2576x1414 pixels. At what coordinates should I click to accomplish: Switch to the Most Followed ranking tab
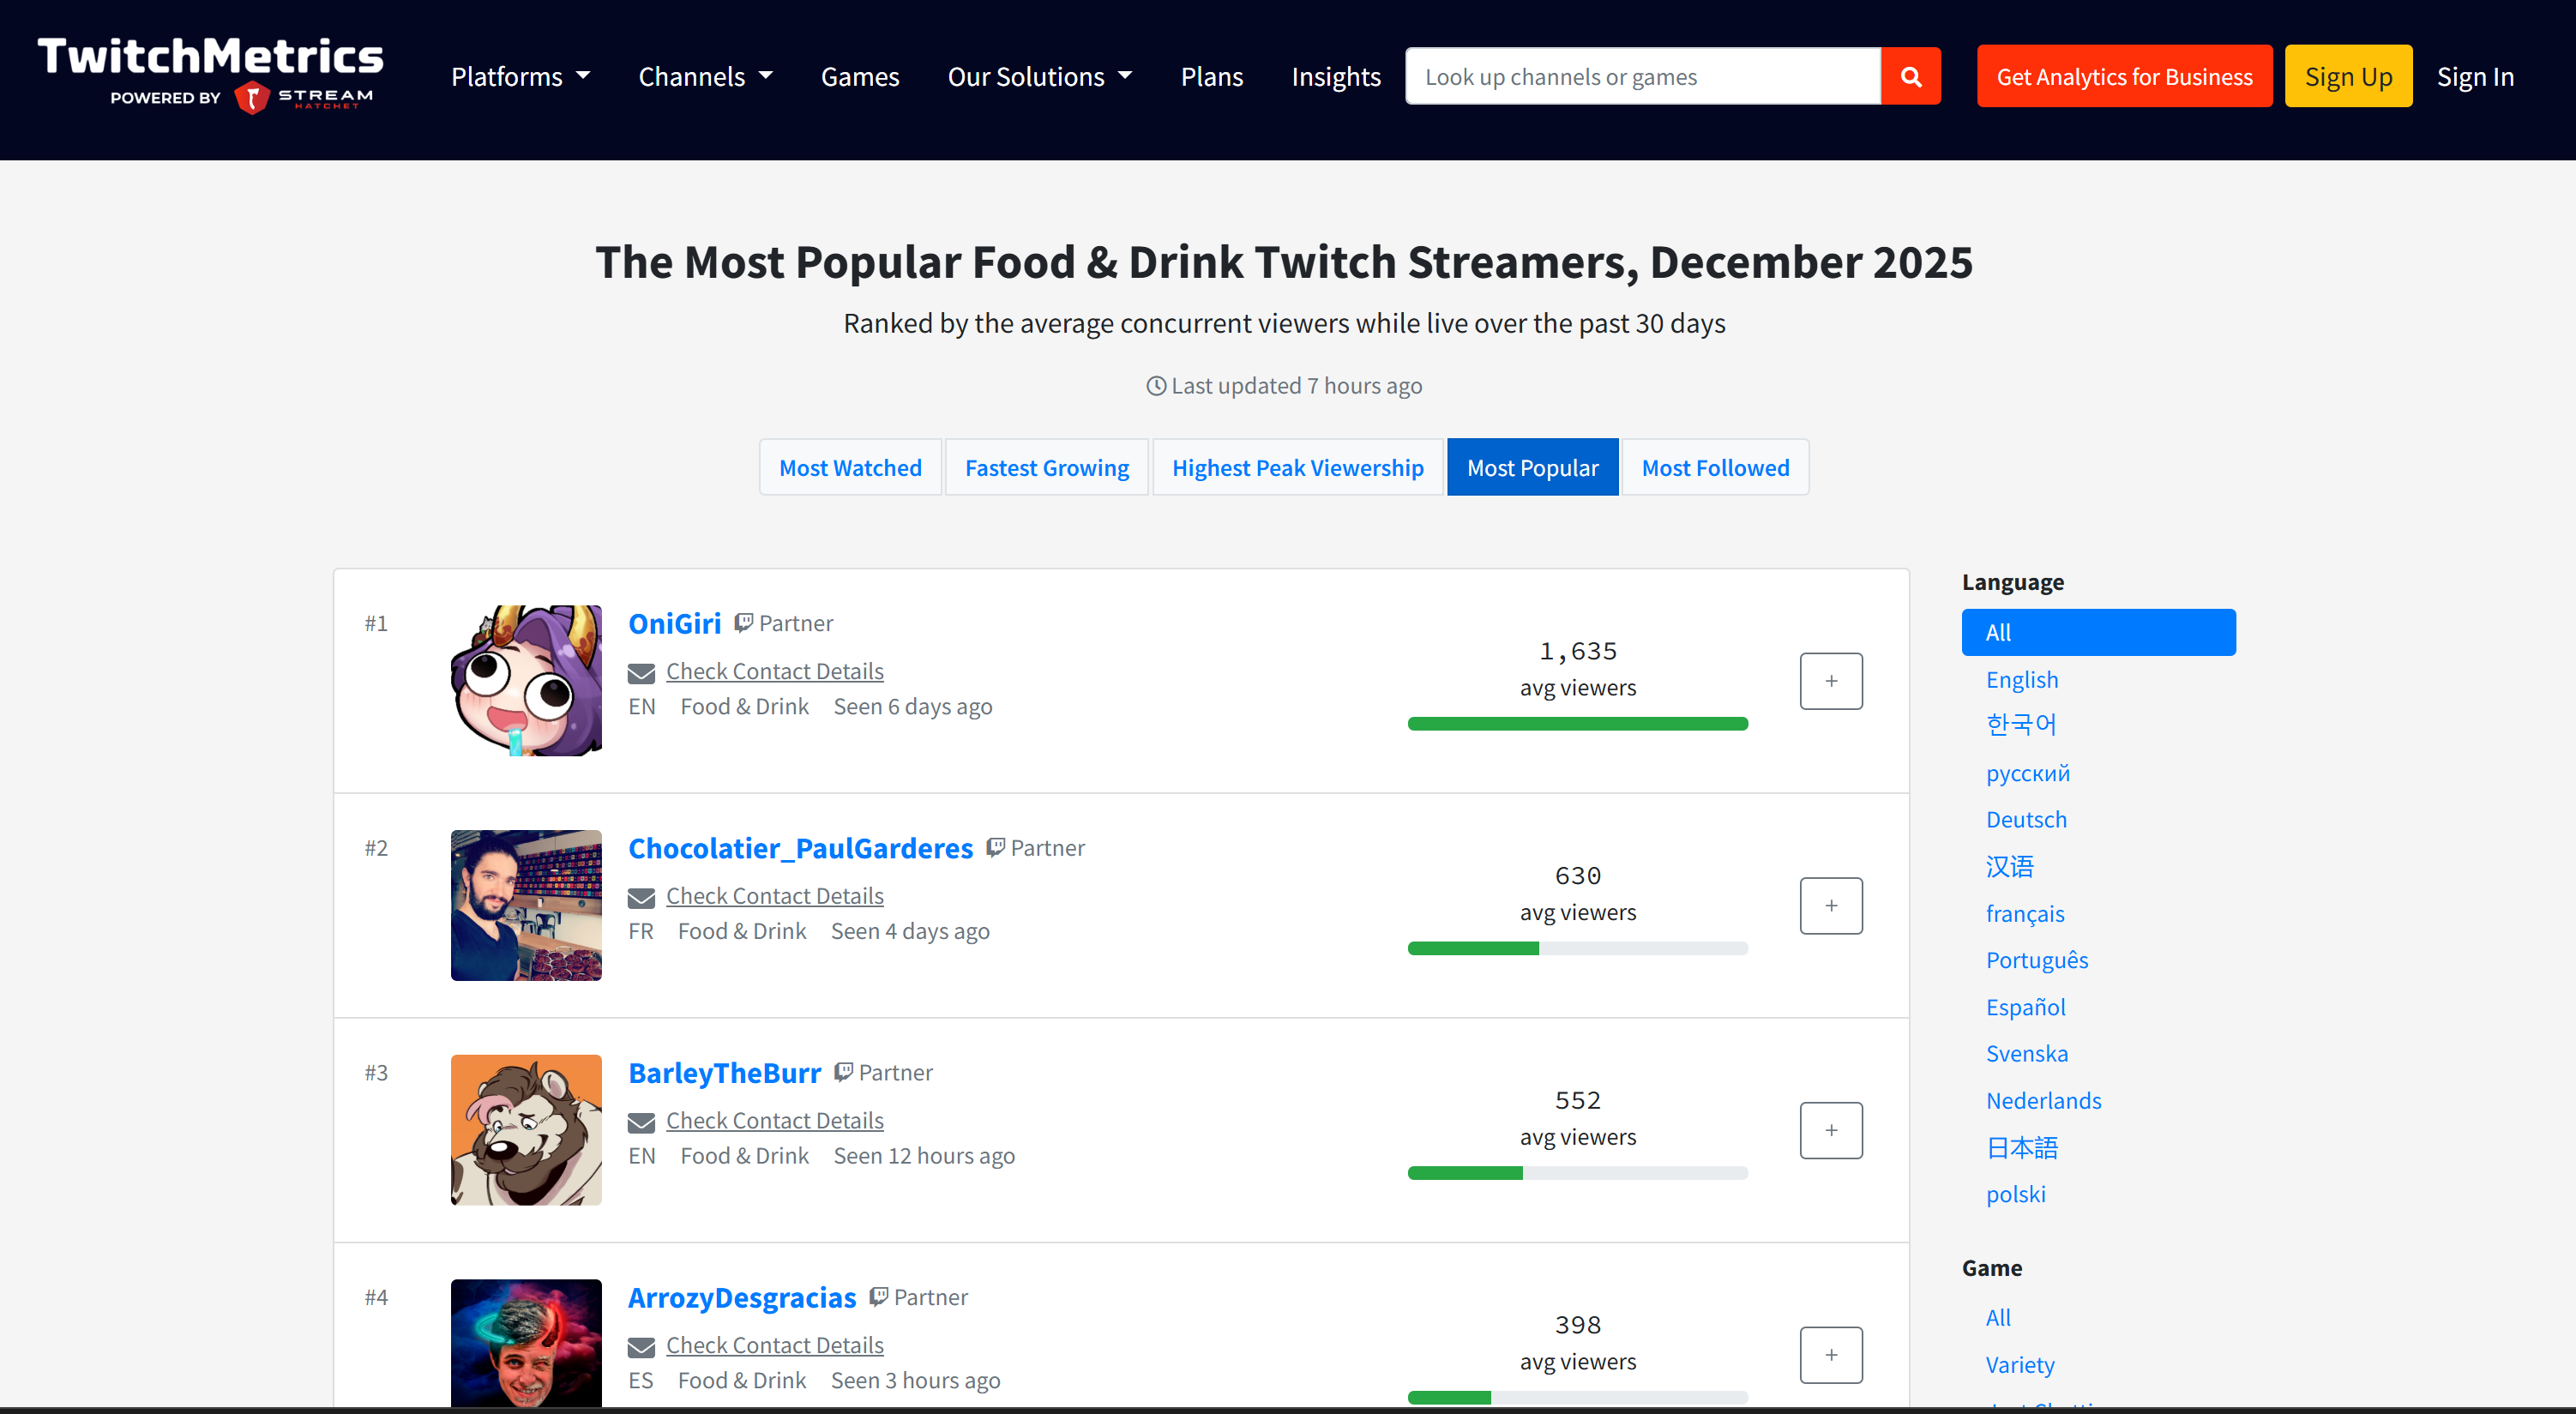(1714, 467)
